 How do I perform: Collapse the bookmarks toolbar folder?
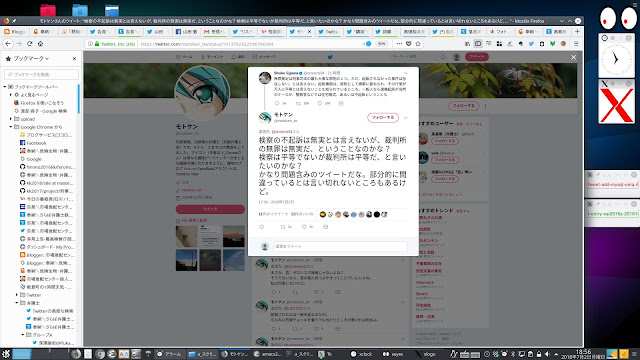coord(5,87)
